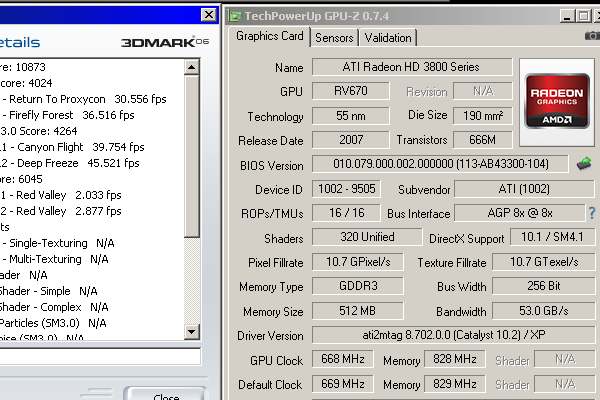The width and height of the screenshot is (600, 400).
Task: Click the 3DMark06 logo
Action: 165,42
